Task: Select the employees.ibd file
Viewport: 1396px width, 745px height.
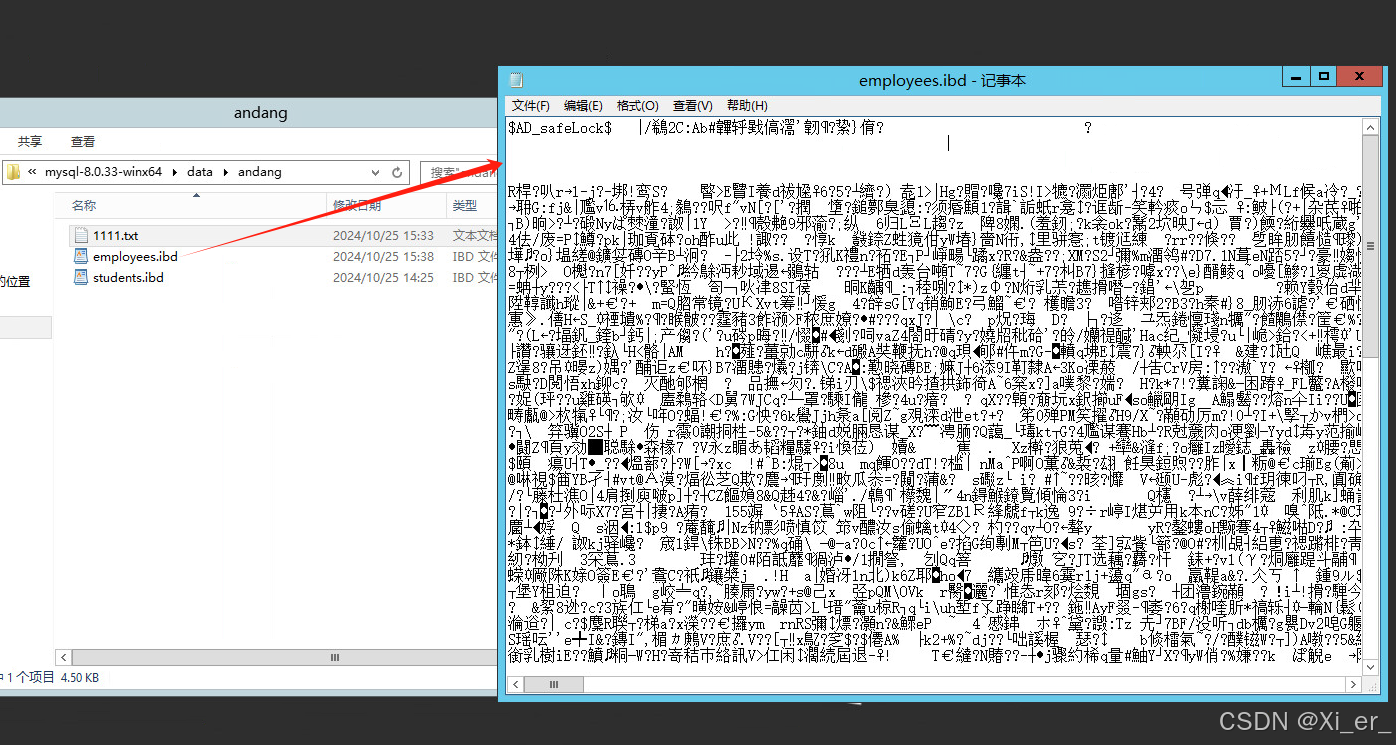Action: coord(135,256)
